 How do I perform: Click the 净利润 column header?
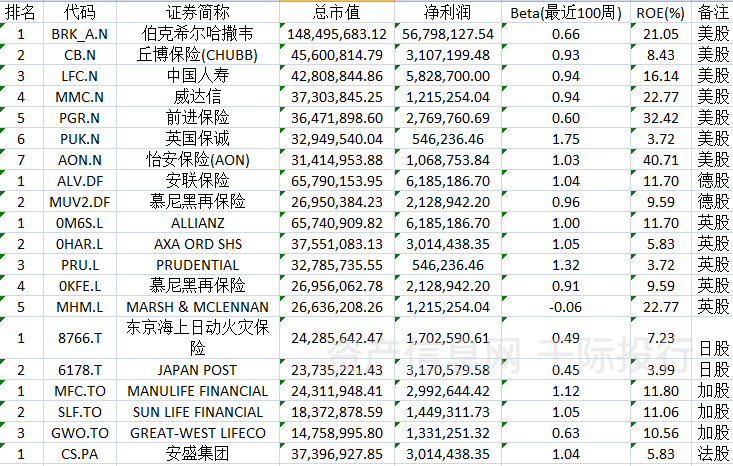coord(447,12)
